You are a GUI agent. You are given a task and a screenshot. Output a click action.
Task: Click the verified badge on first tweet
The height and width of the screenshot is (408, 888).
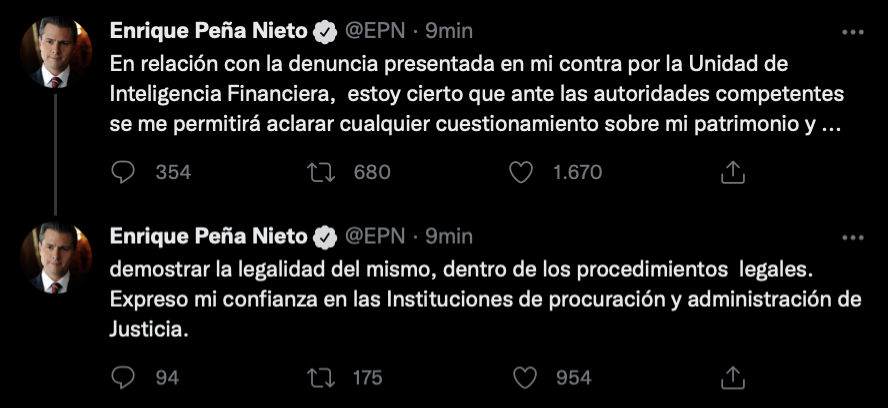pyautogui.click(x=325, y=31)
